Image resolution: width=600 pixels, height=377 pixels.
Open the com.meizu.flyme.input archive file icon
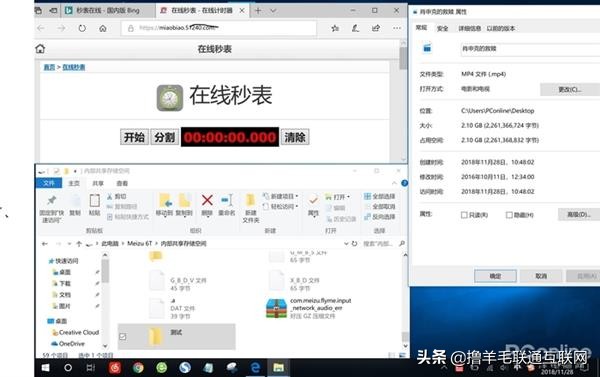click(276, 309)
